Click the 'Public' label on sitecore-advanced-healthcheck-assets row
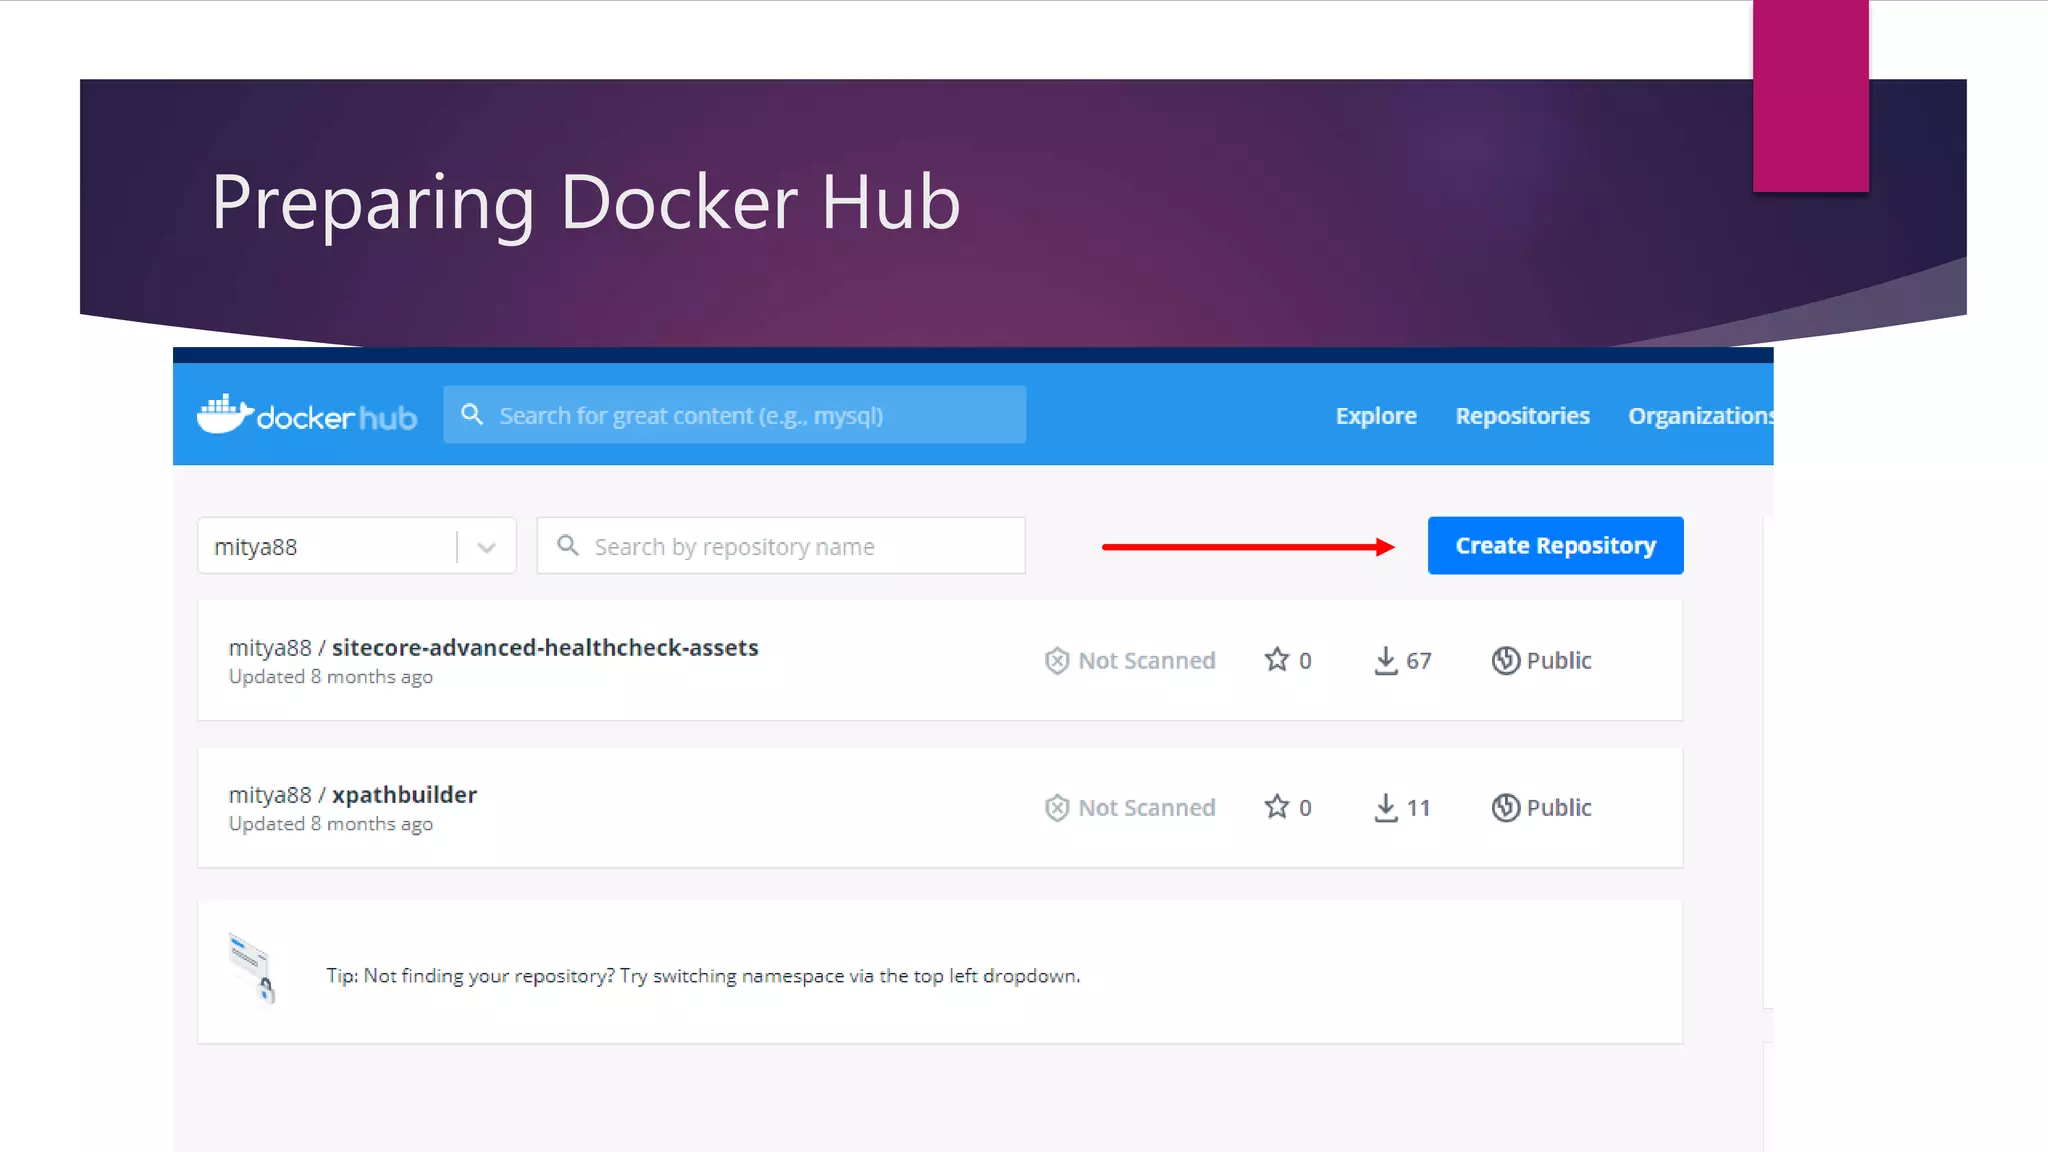 point(1559,660)
